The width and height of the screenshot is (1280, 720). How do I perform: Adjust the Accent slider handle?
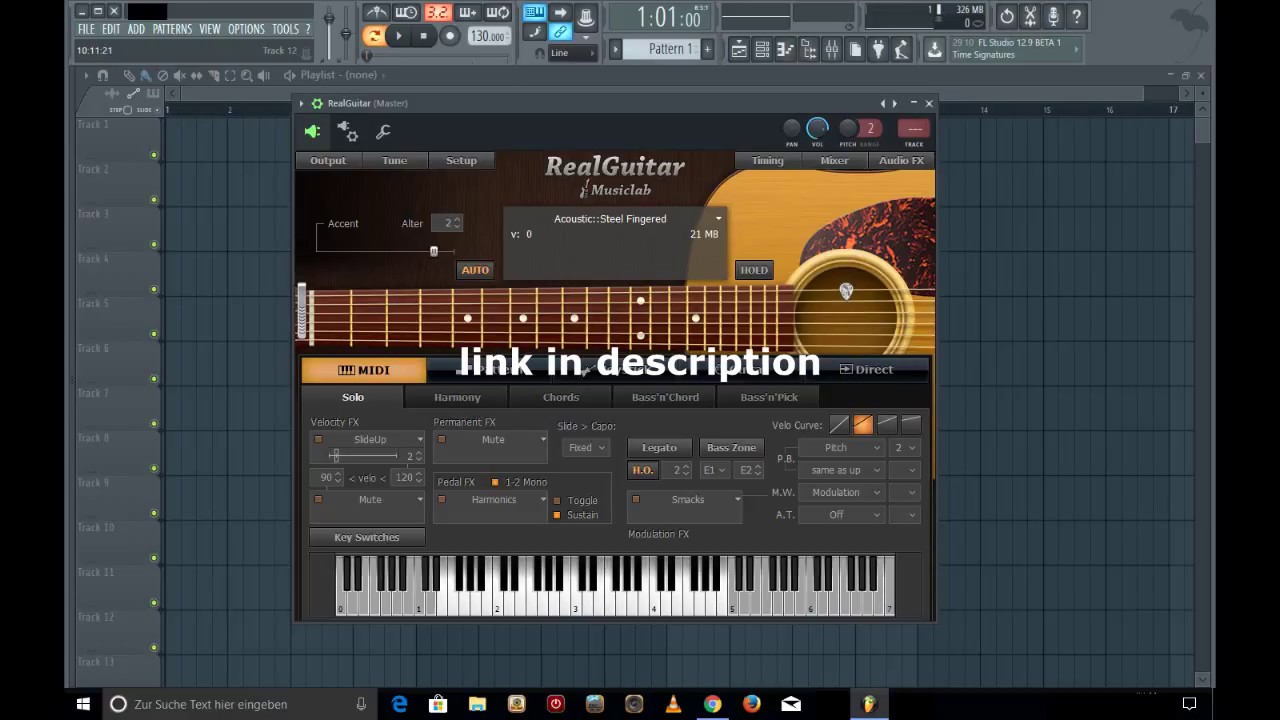coord(434,251)
